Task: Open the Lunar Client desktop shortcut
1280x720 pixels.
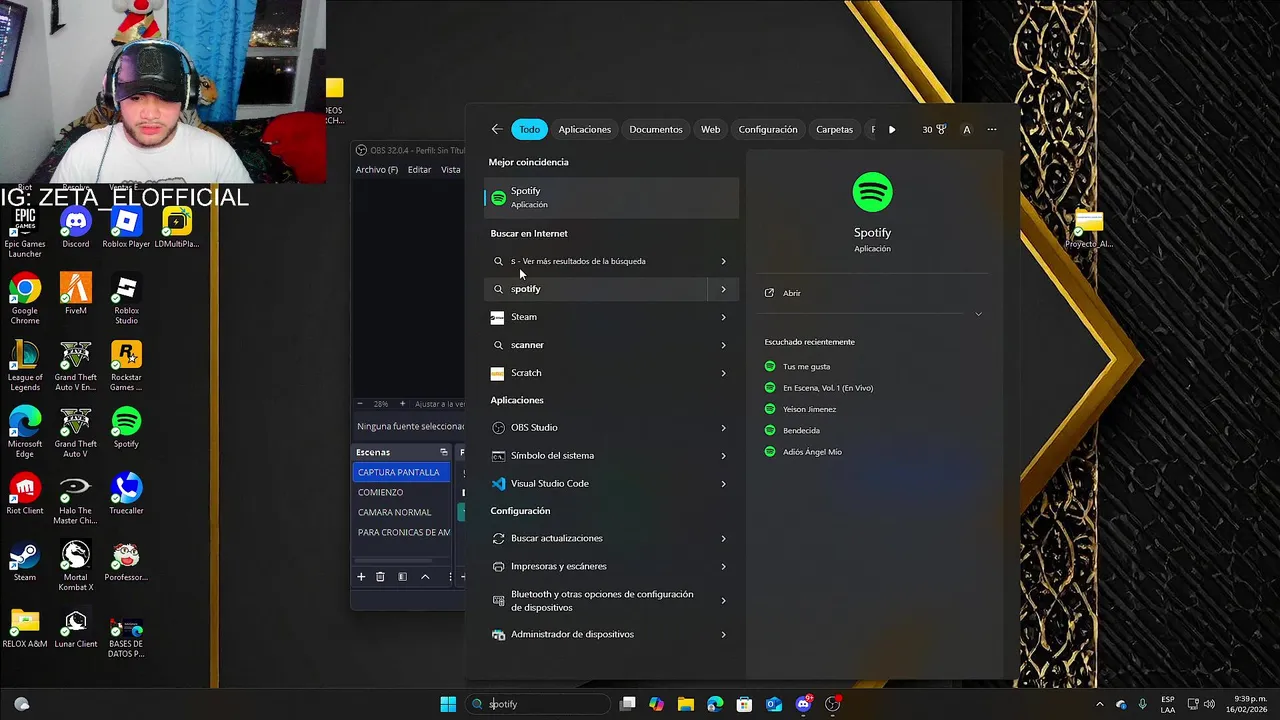Action: (75, 628)
